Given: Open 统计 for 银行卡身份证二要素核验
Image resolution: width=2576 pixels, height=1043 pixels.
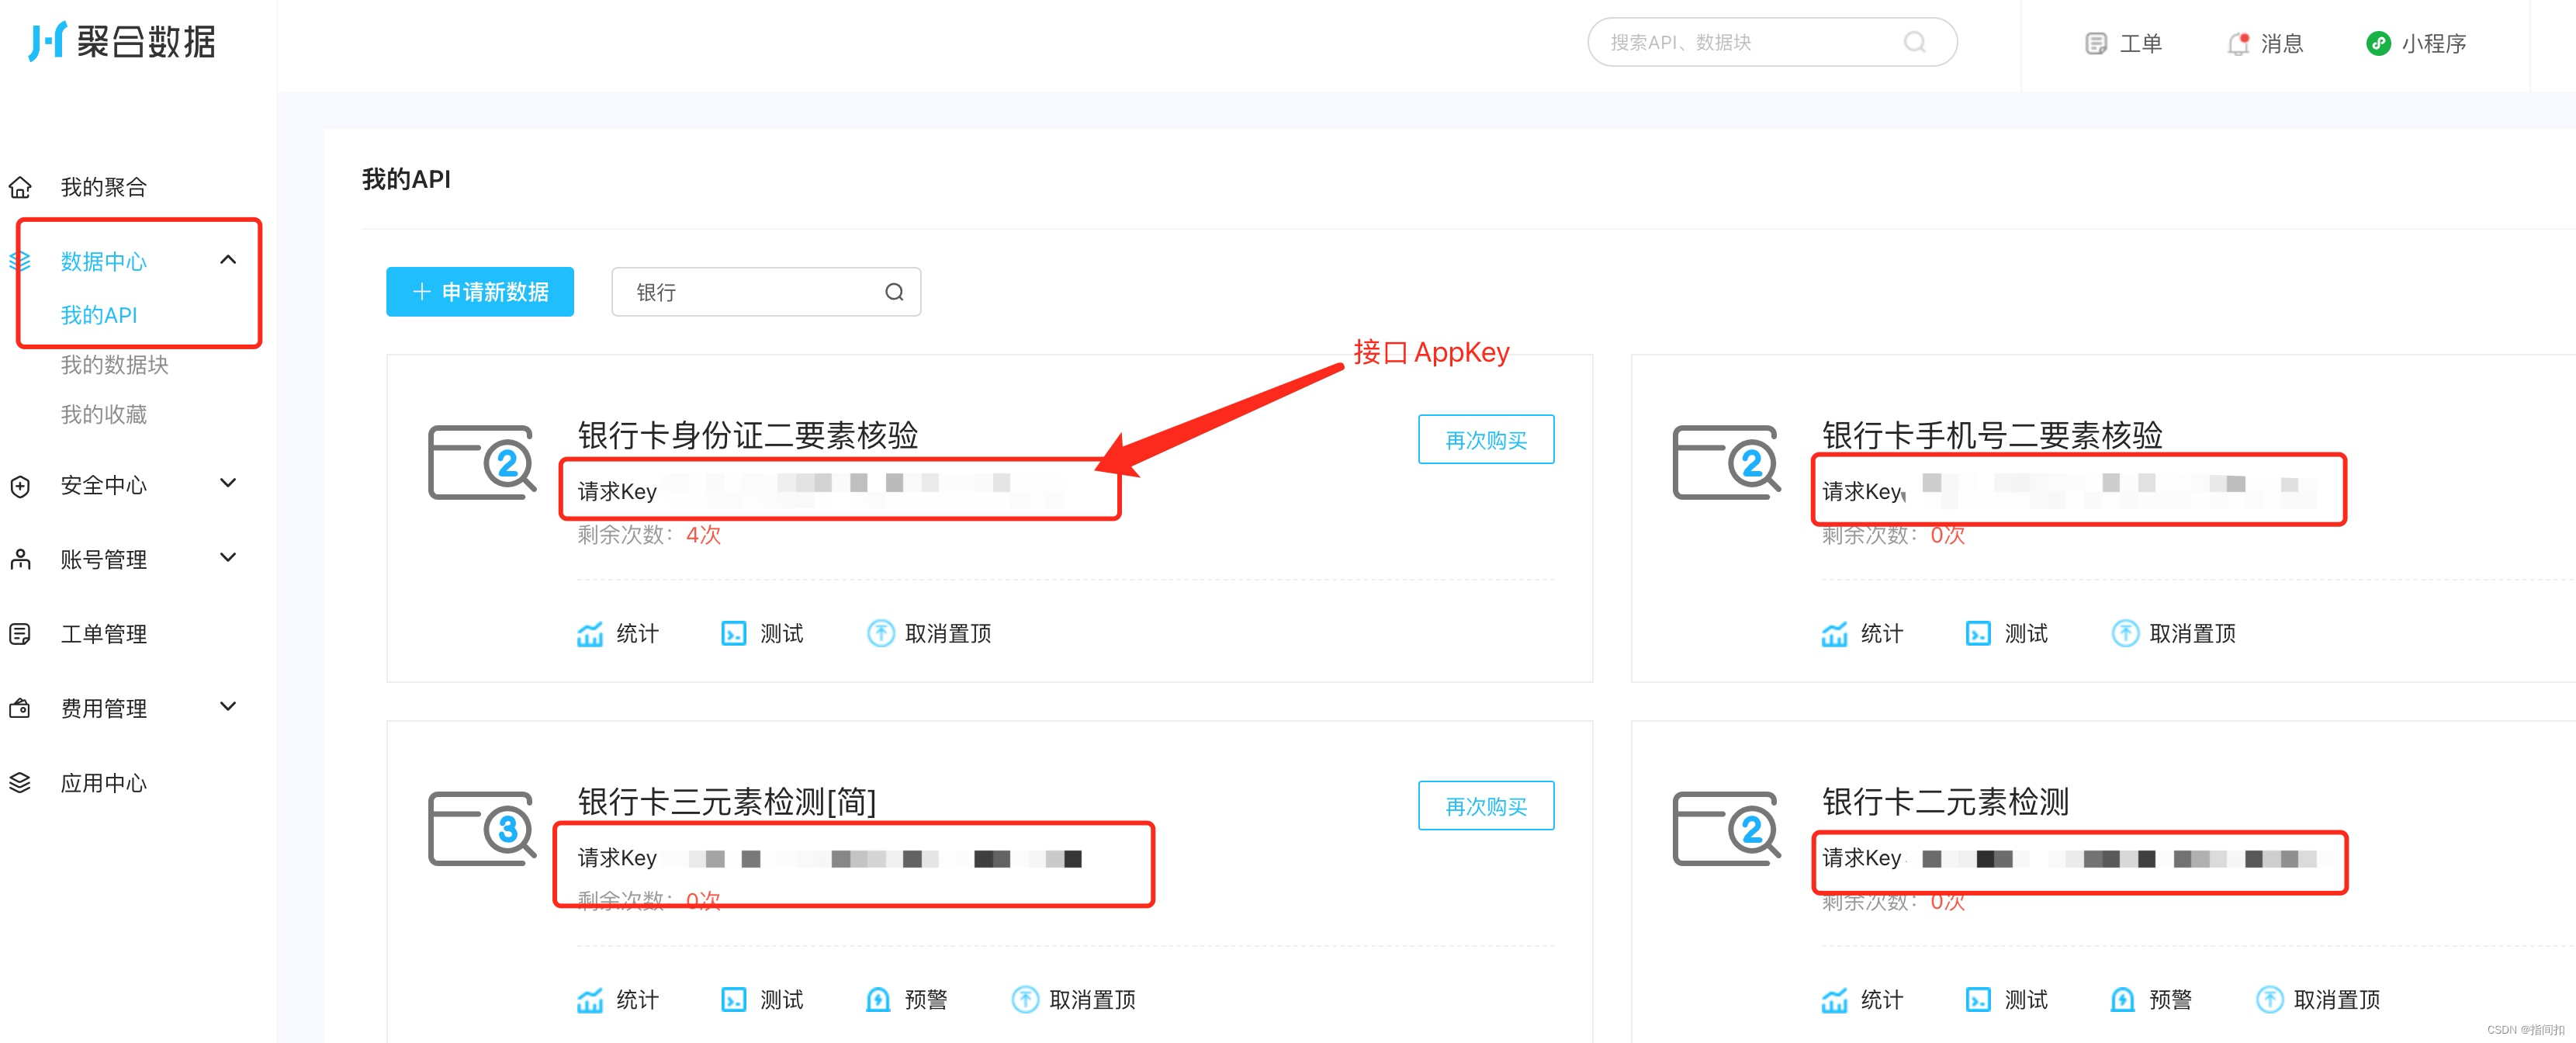Looking at the screenshot, I should (618, 634).
